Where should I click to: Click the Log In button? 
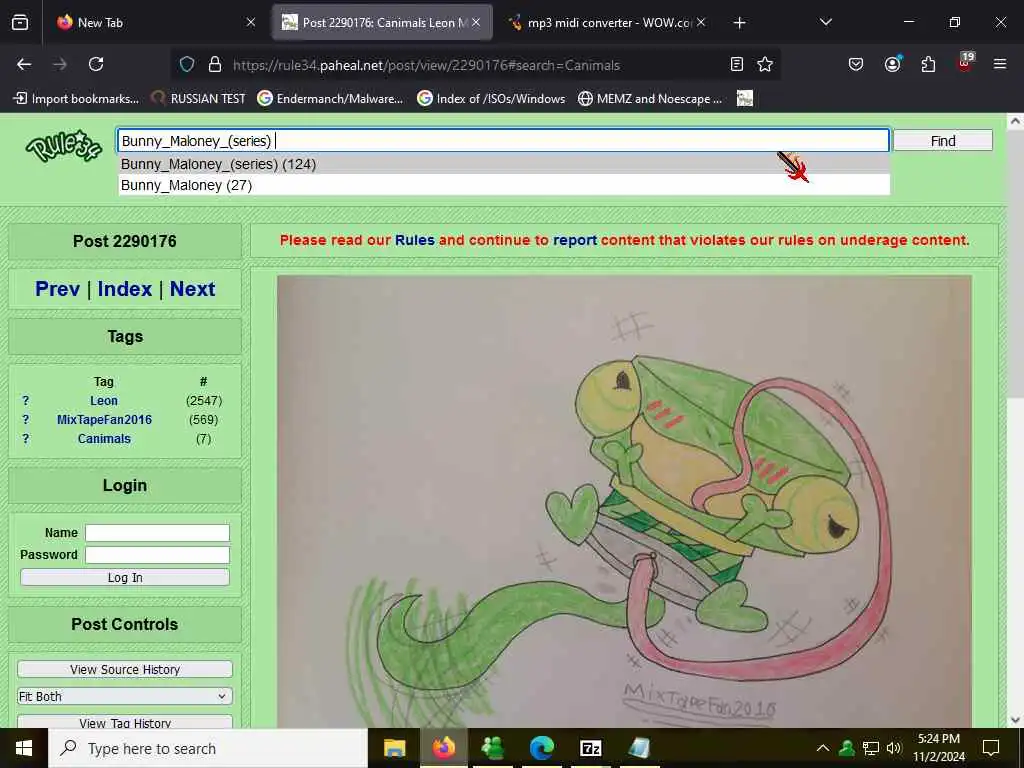pyautogui.click(x=125, y=577)
